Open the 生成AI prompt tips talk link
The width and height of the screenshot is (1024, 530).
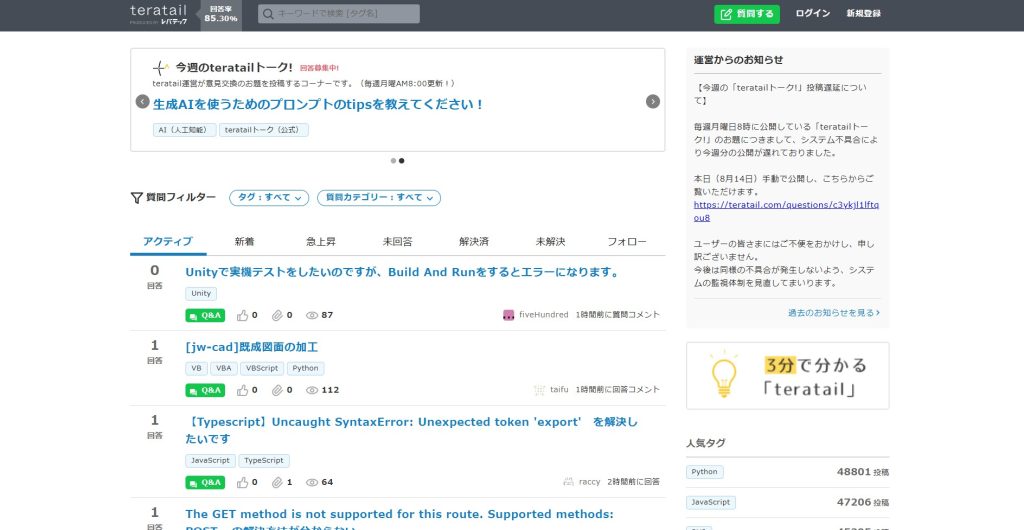point(319,104)
